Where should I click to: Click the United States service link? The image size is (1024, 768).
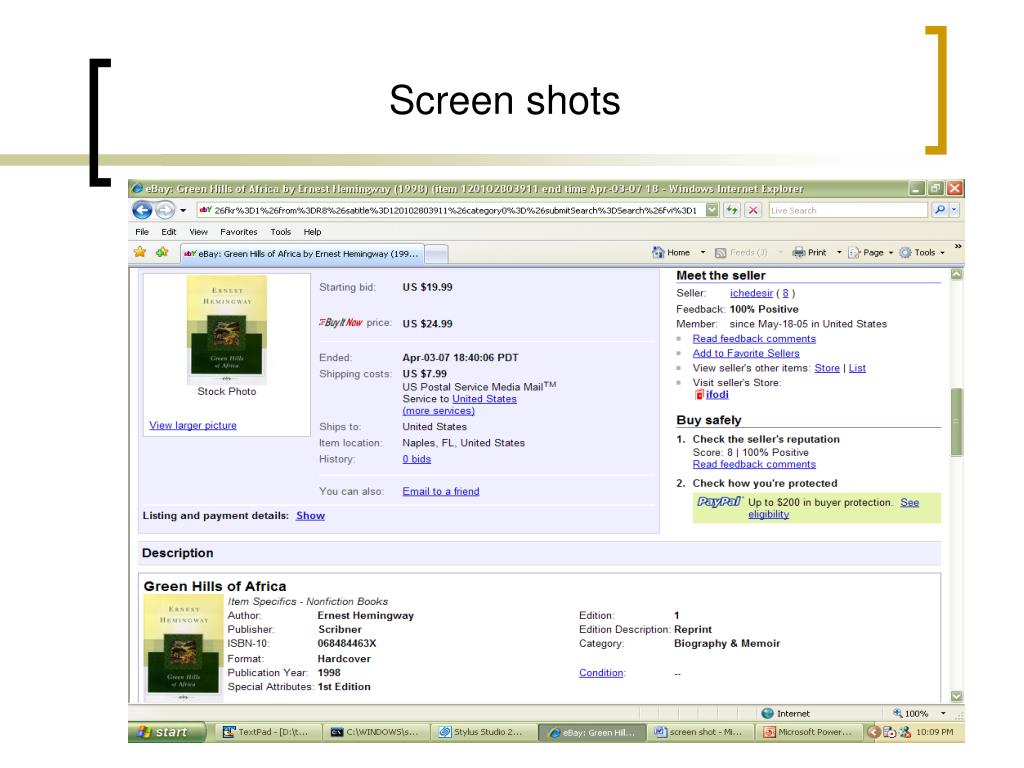point(484,398)
